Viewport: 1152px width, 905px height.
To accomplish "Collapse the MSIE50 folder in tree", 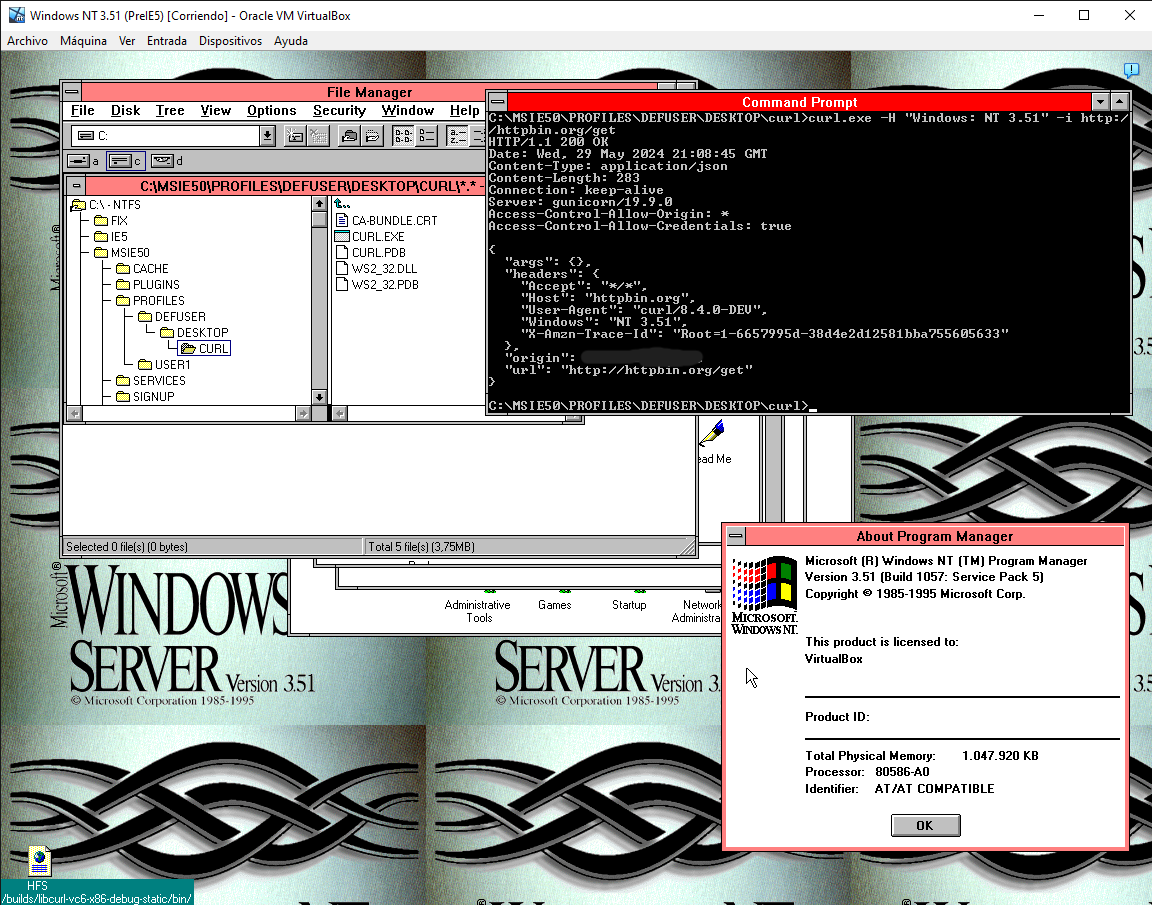I will [101, 253].
